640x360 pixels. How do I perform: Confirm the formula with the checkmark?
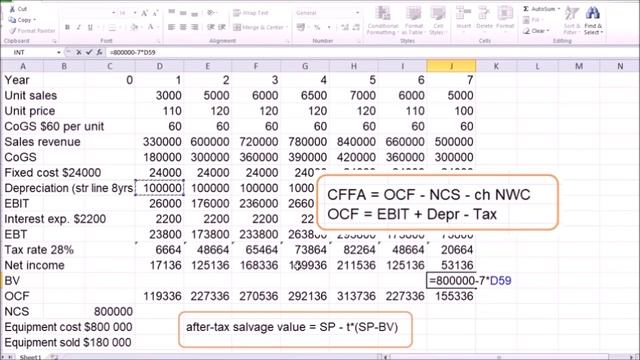pos(89,52)
